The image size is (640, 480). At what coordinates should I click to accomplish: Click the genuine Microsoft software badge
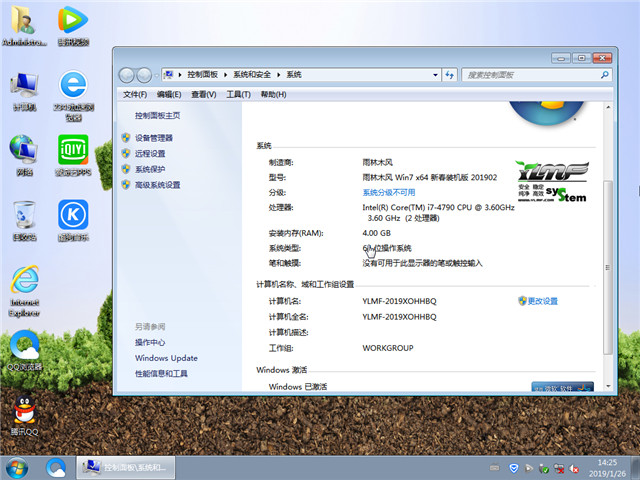click(562, 387)
